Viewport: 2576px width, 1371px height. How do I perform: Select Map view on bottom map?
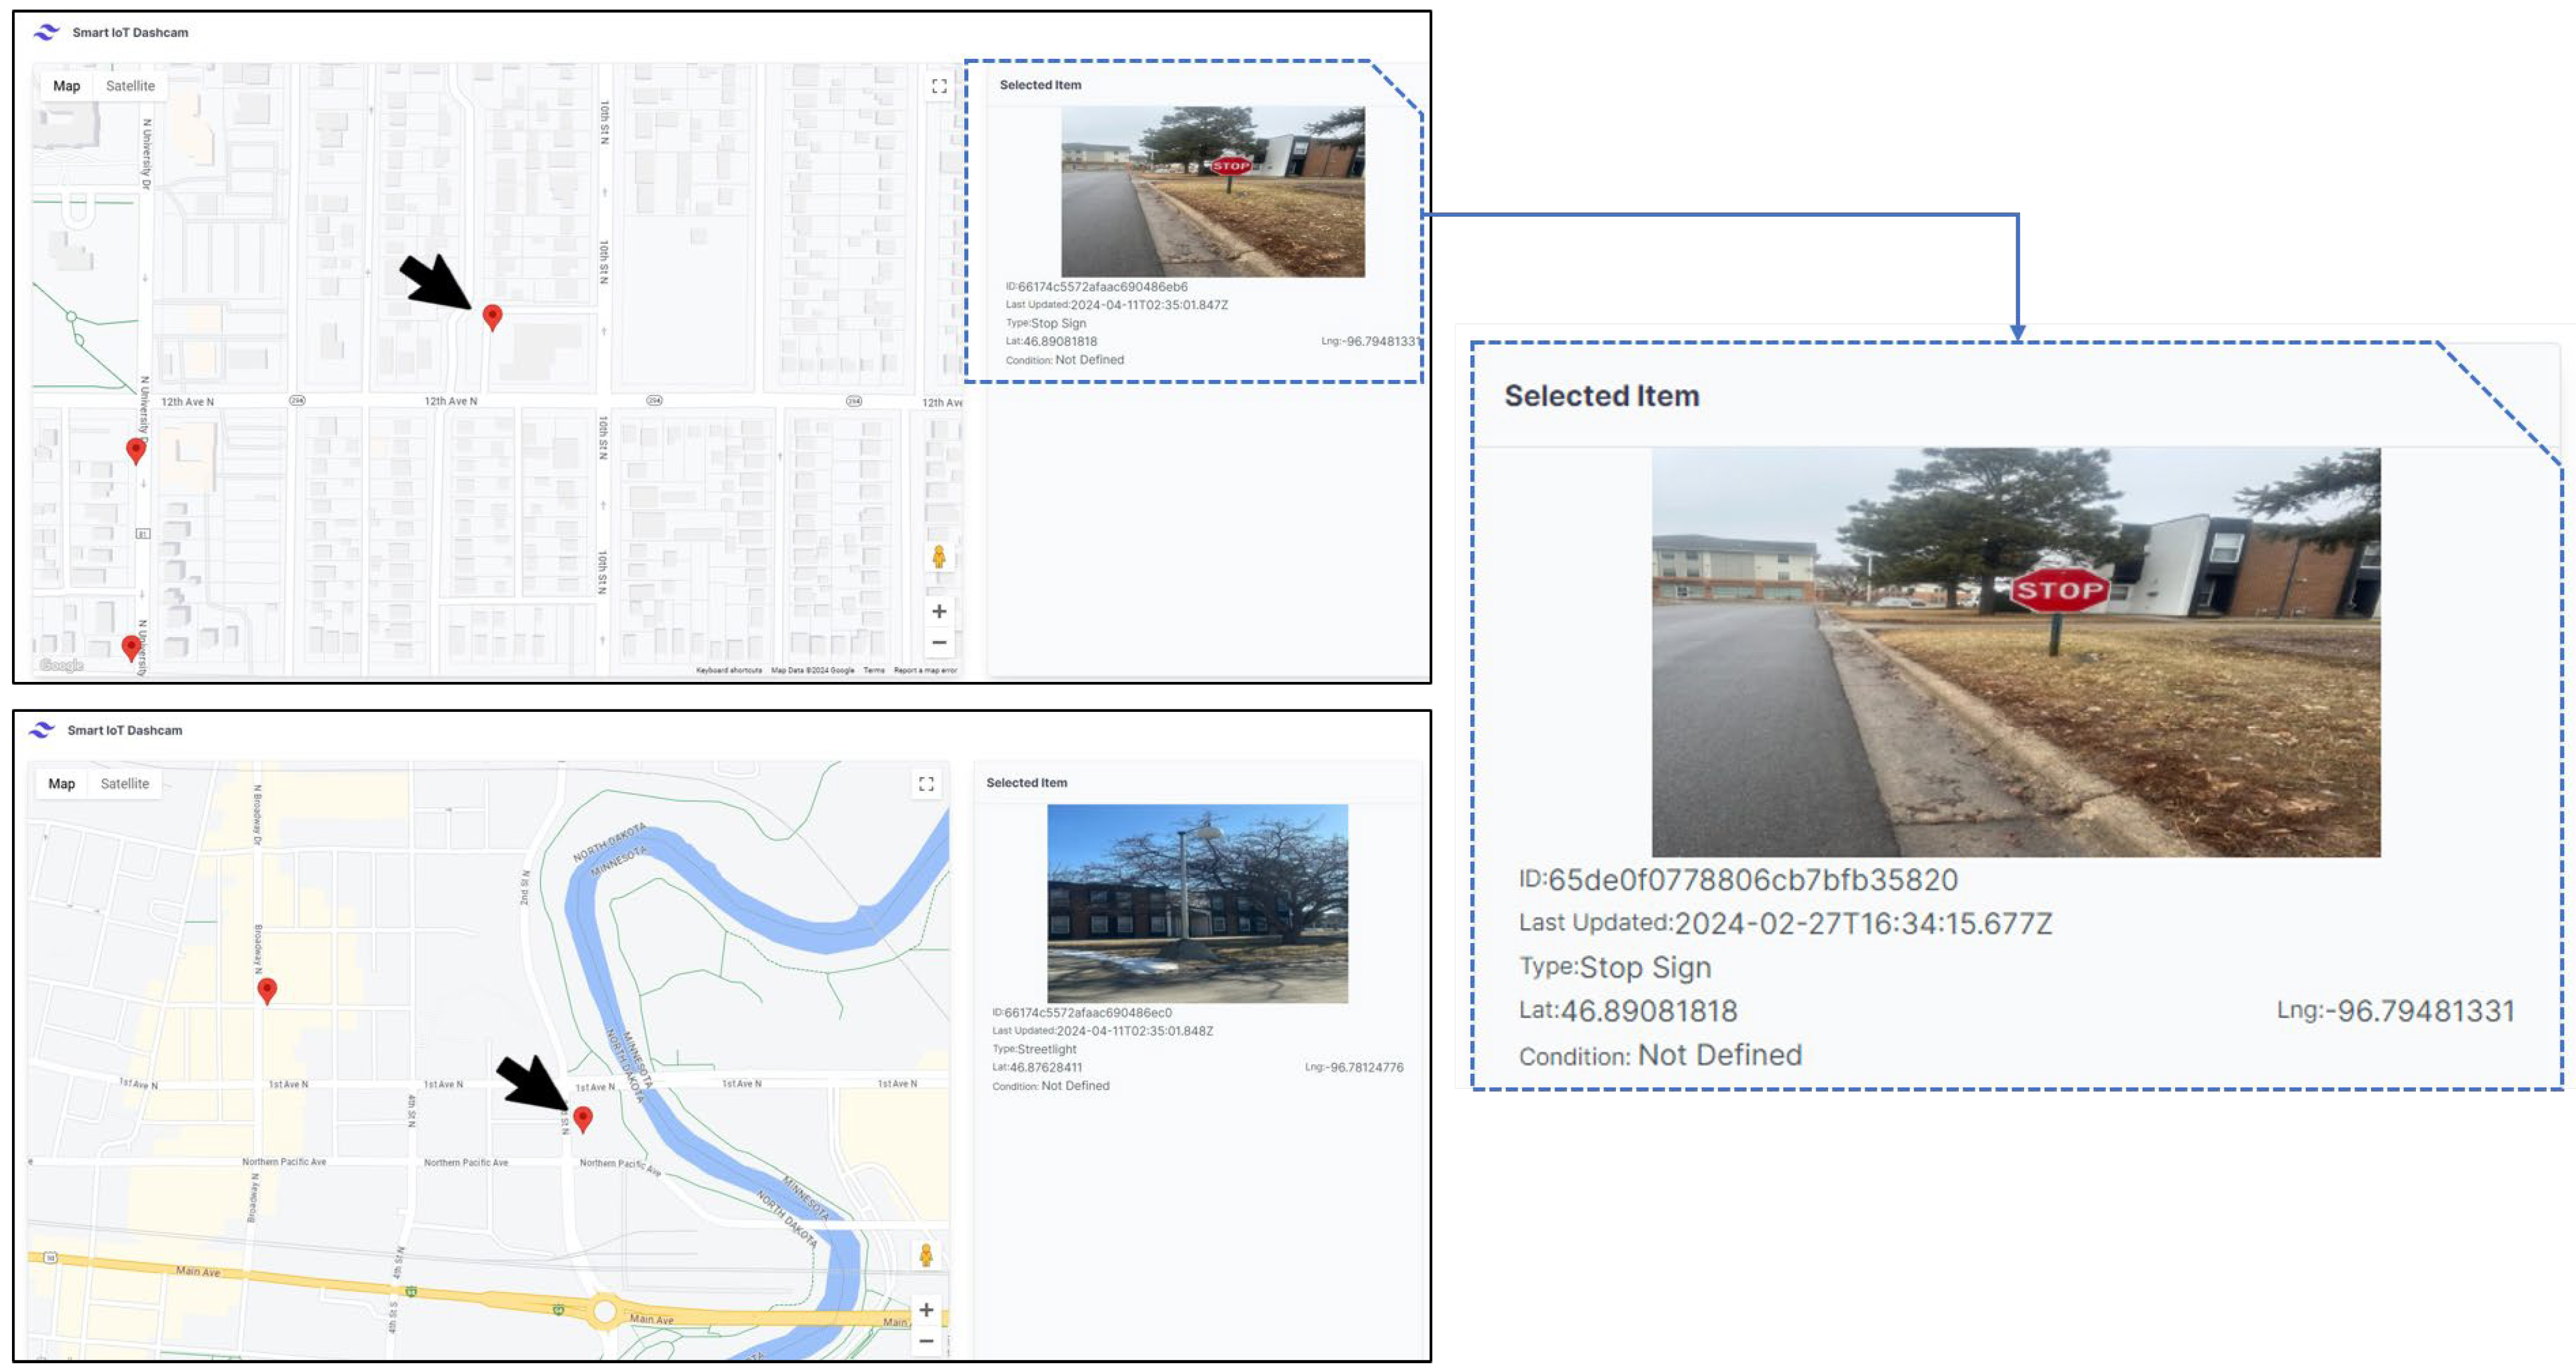61,784
